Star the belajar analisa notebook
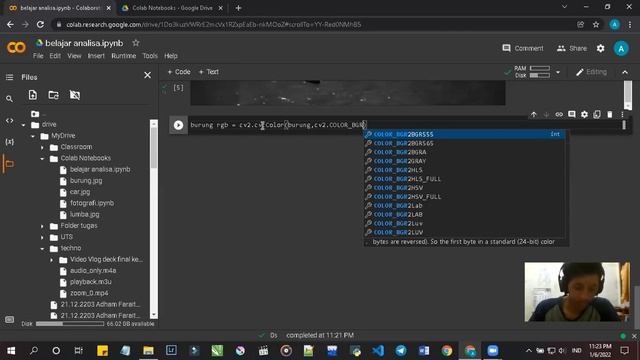640x360 pixels. [136, 43]
